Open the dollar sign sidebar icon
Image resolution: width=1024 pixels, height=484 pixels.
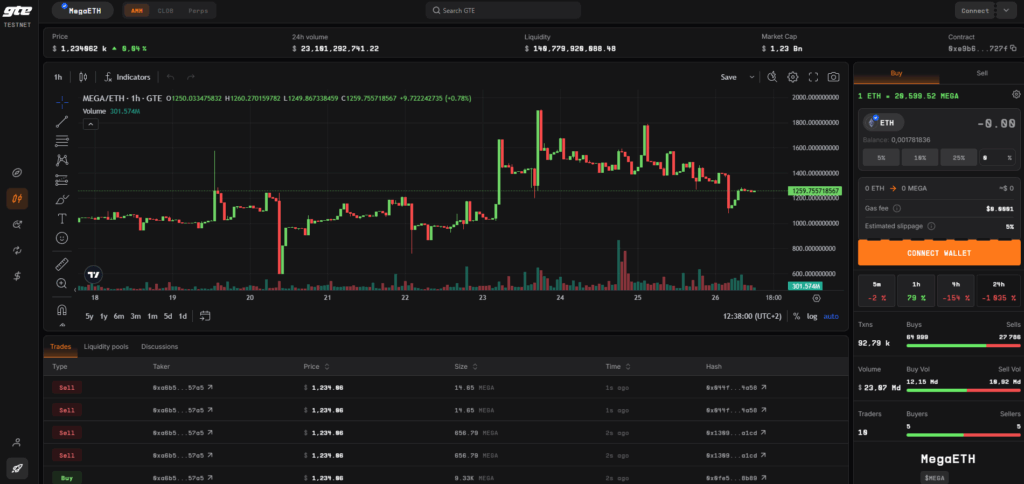pyautogui.click(x=17, y=276)
